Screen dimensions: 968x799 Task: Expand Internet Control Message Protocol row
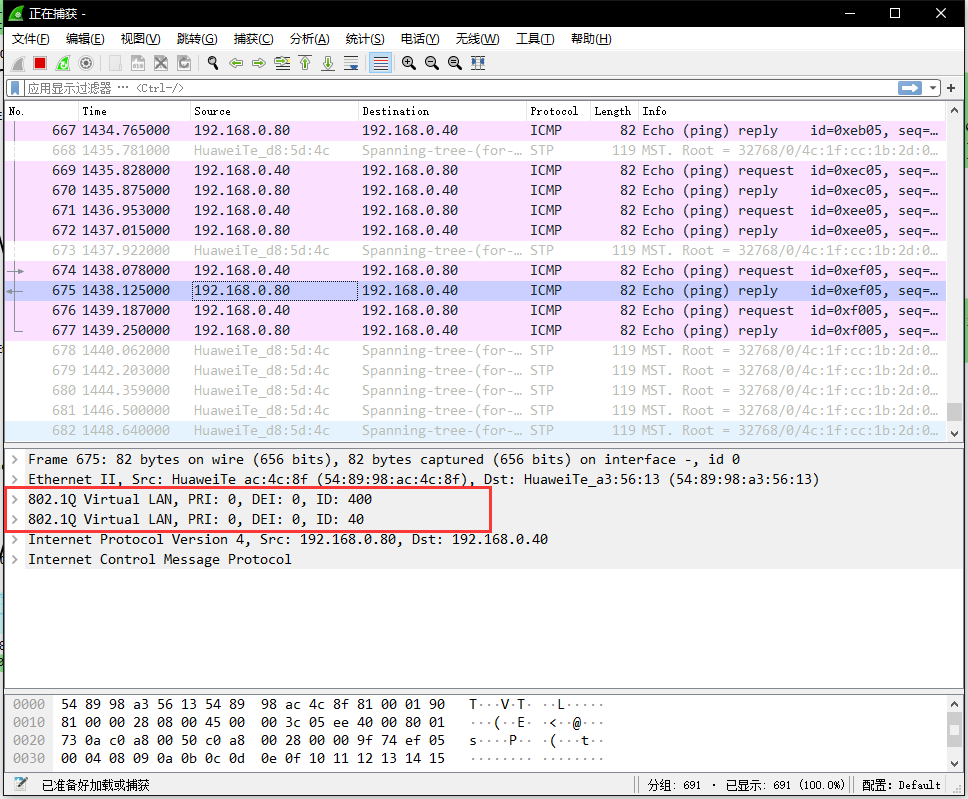(x=14, y=559)
